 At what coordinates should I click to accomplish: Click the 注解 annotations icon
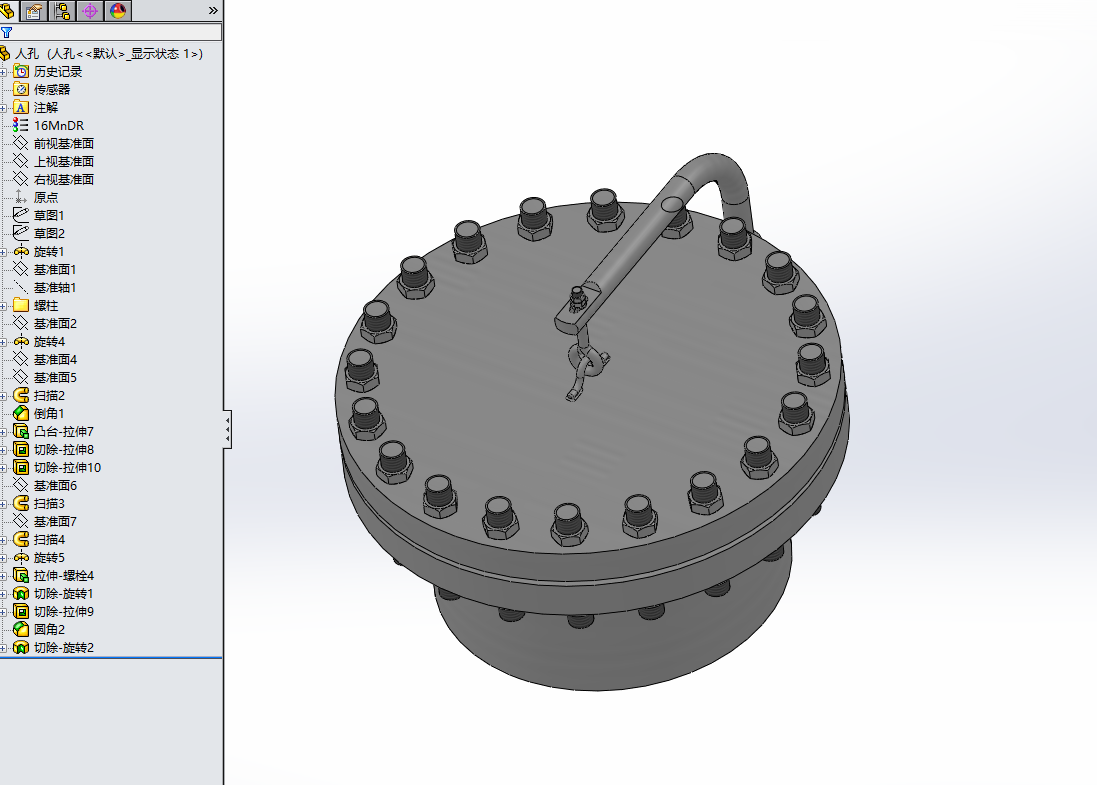click(21, 108)
